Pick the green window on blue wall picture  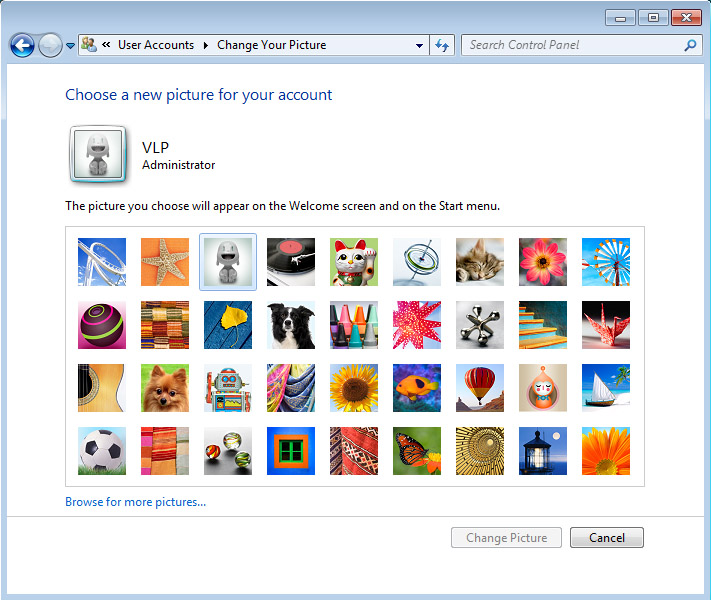(x=291, y=451)
